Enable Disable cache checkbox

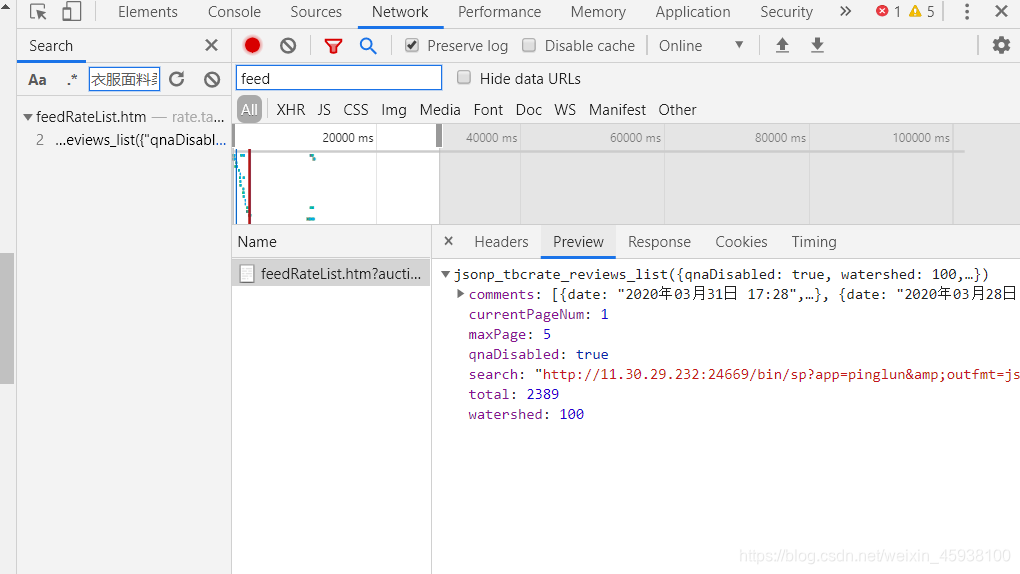click(x=529, y=45)
